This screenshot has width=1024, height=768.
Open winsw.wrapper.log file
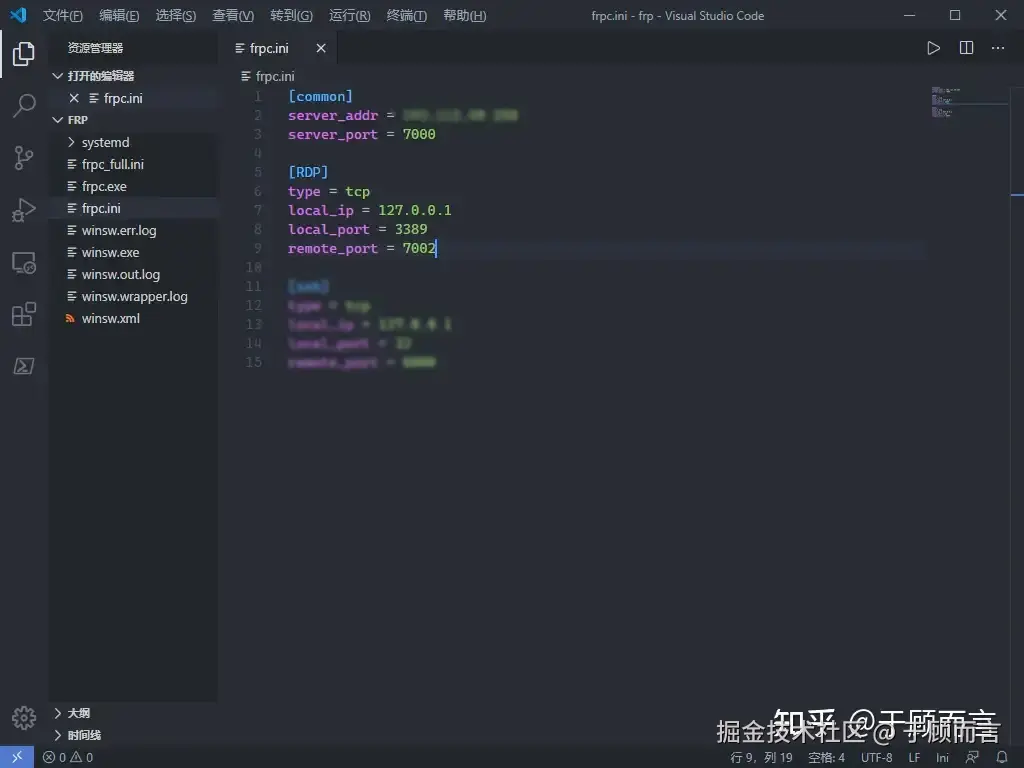(x=133, y=296)
